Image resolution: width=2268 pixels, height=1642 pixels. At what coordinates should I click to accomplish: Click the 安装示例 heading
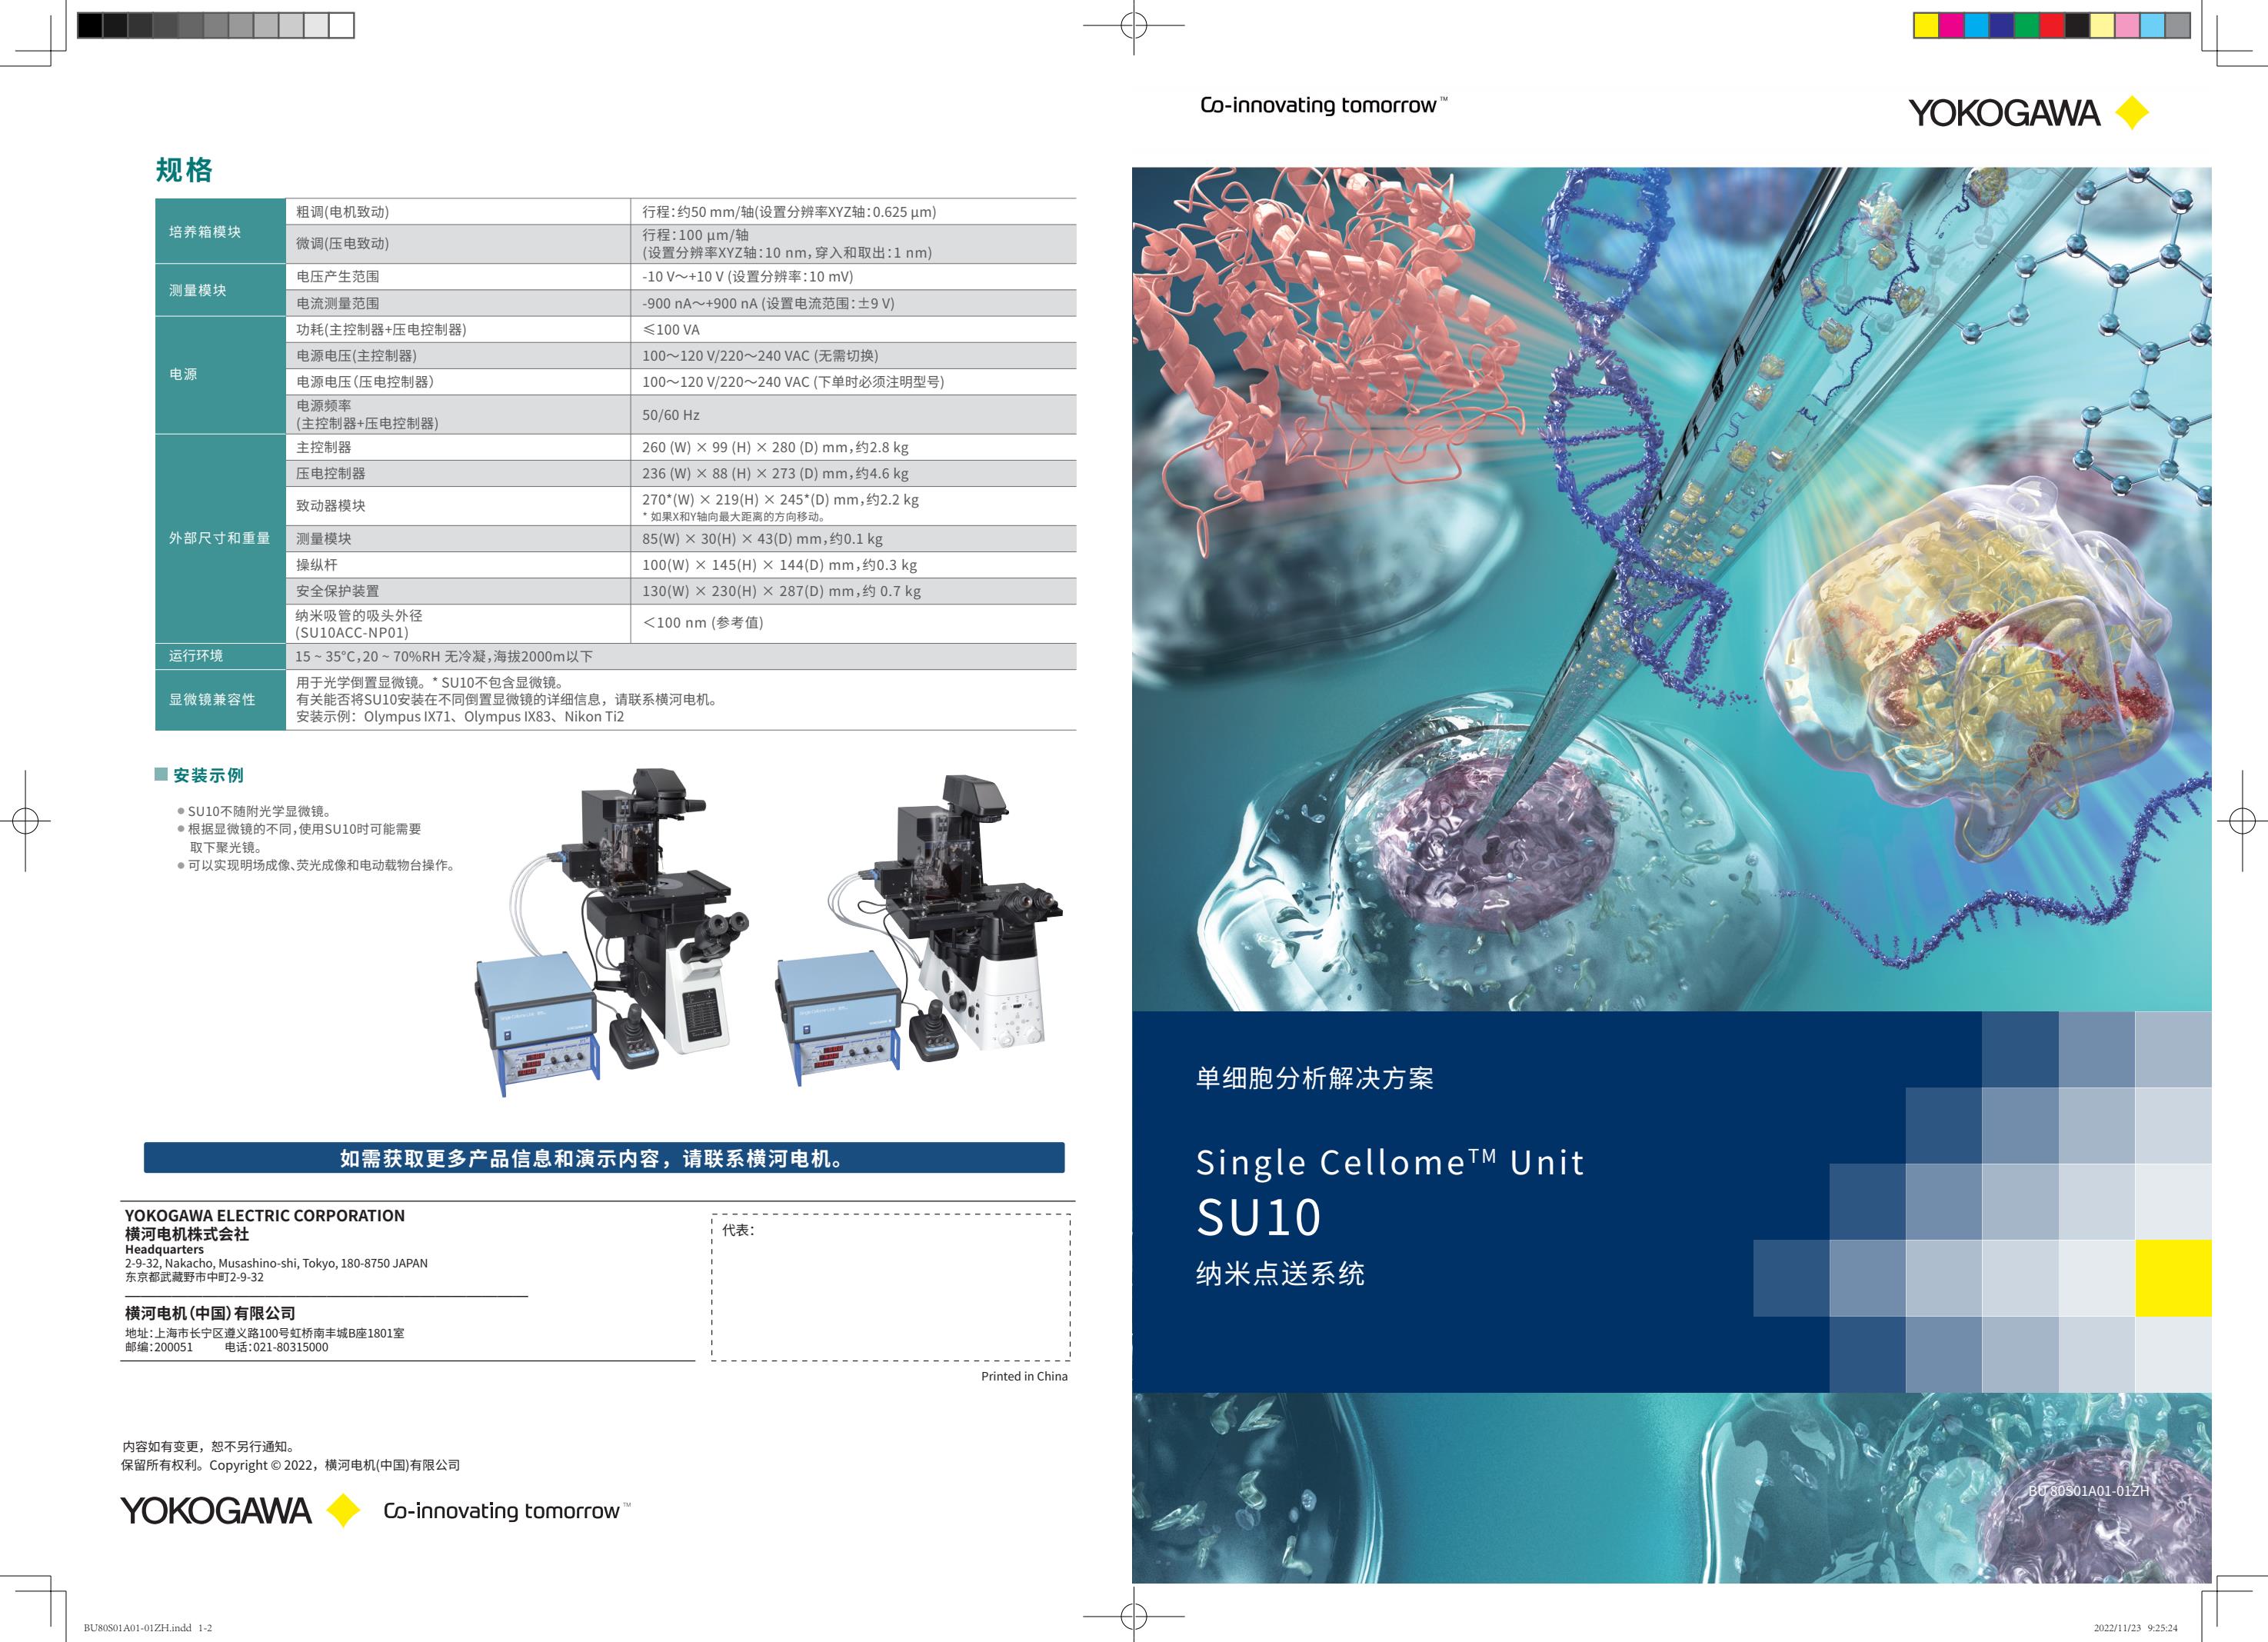[x=208, y=775]
